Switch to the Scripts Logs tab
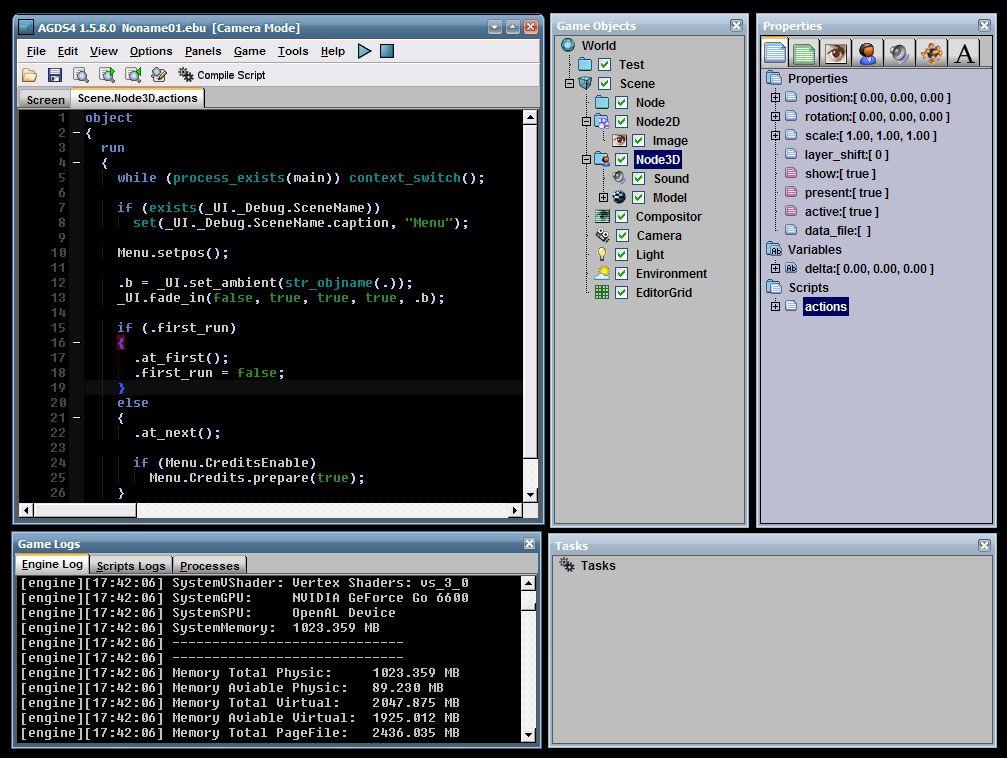 [130, 566]
